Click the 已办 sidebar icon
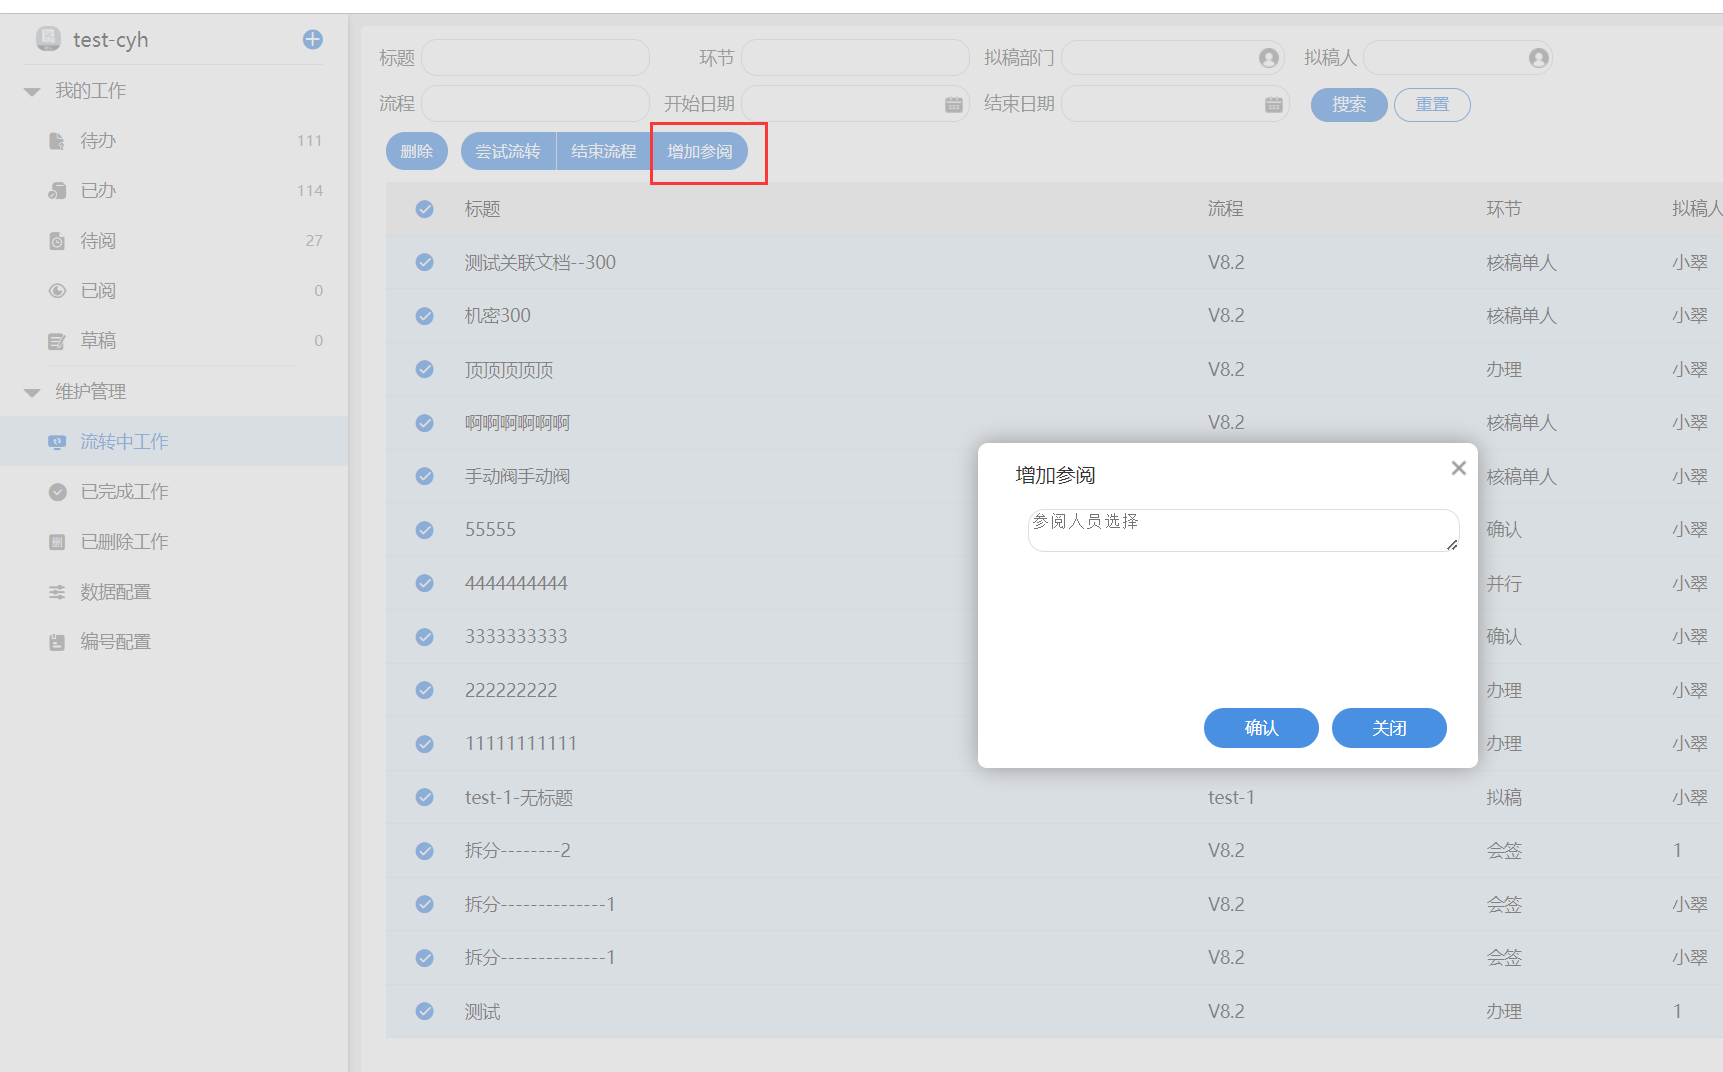 (x=57, y=191)
